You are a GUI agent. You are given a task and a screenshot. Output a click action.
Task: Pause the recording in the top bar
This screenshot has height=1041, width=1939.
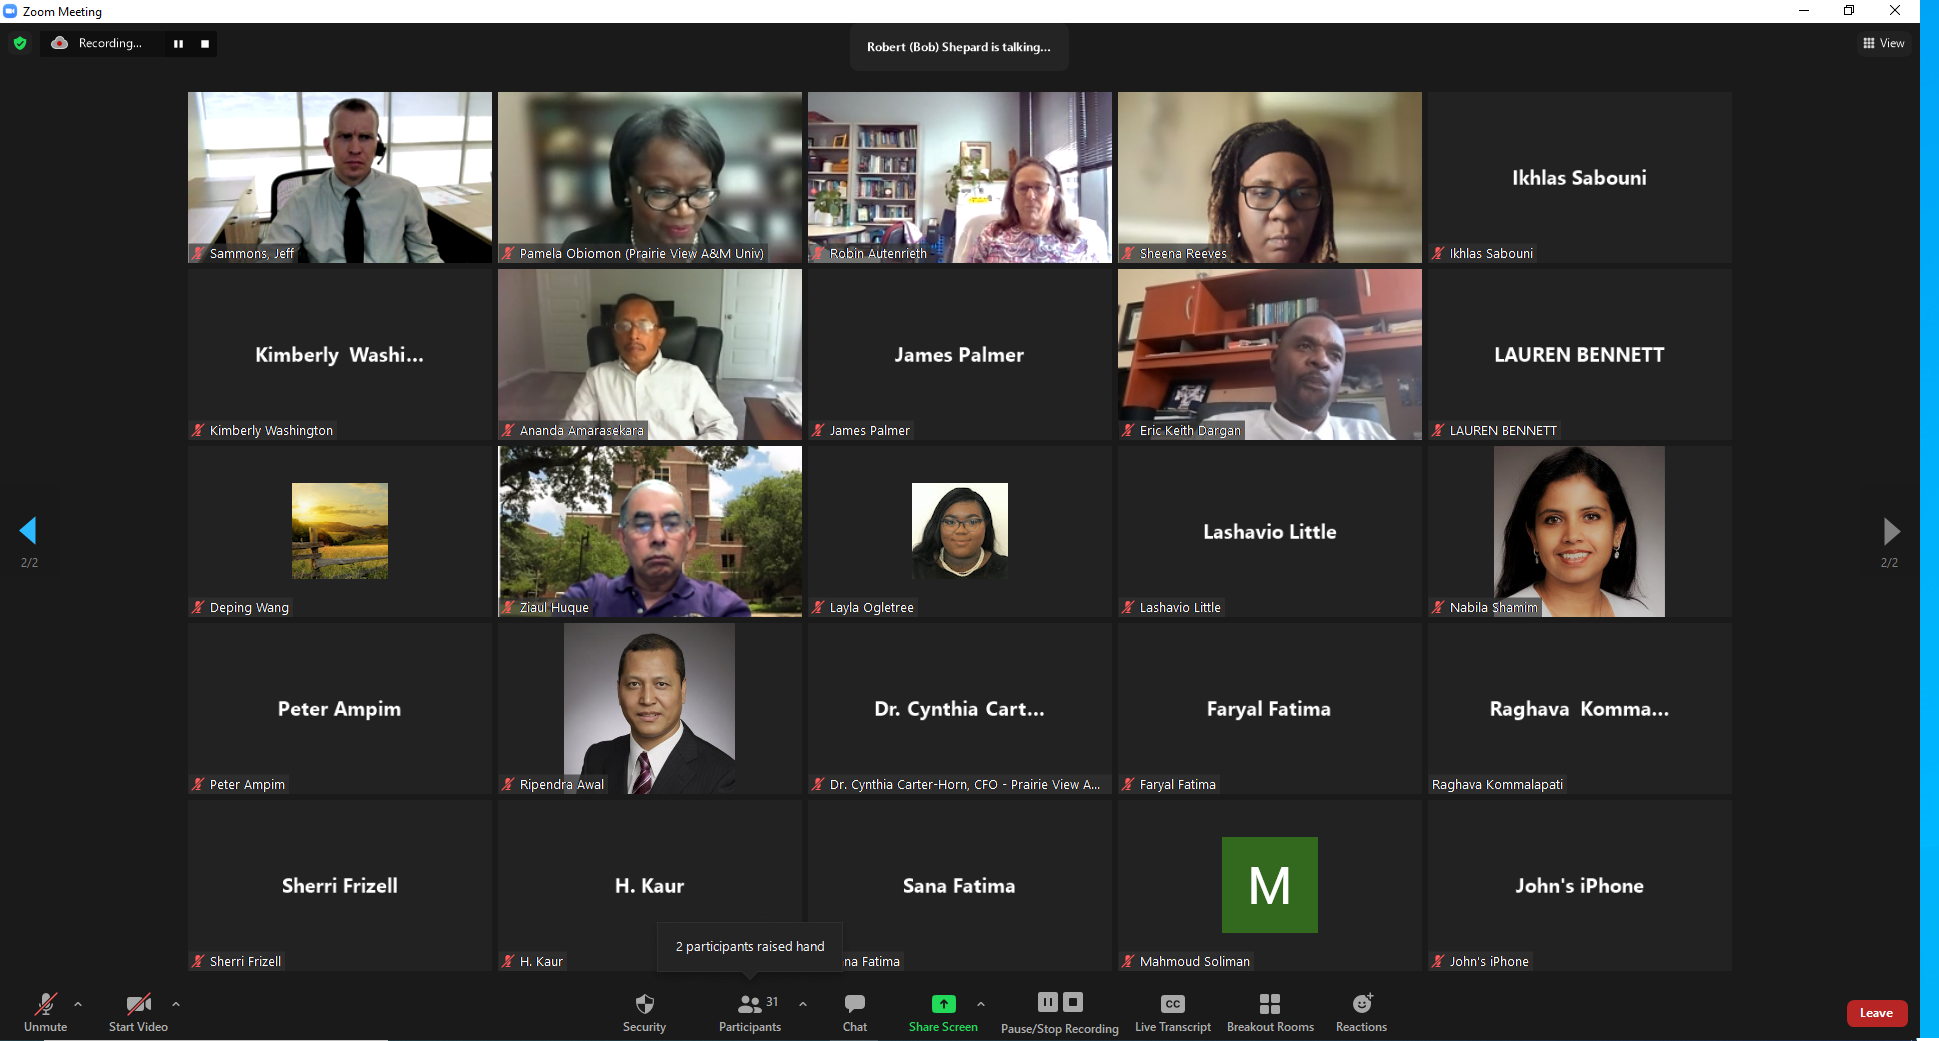[178, 43]
